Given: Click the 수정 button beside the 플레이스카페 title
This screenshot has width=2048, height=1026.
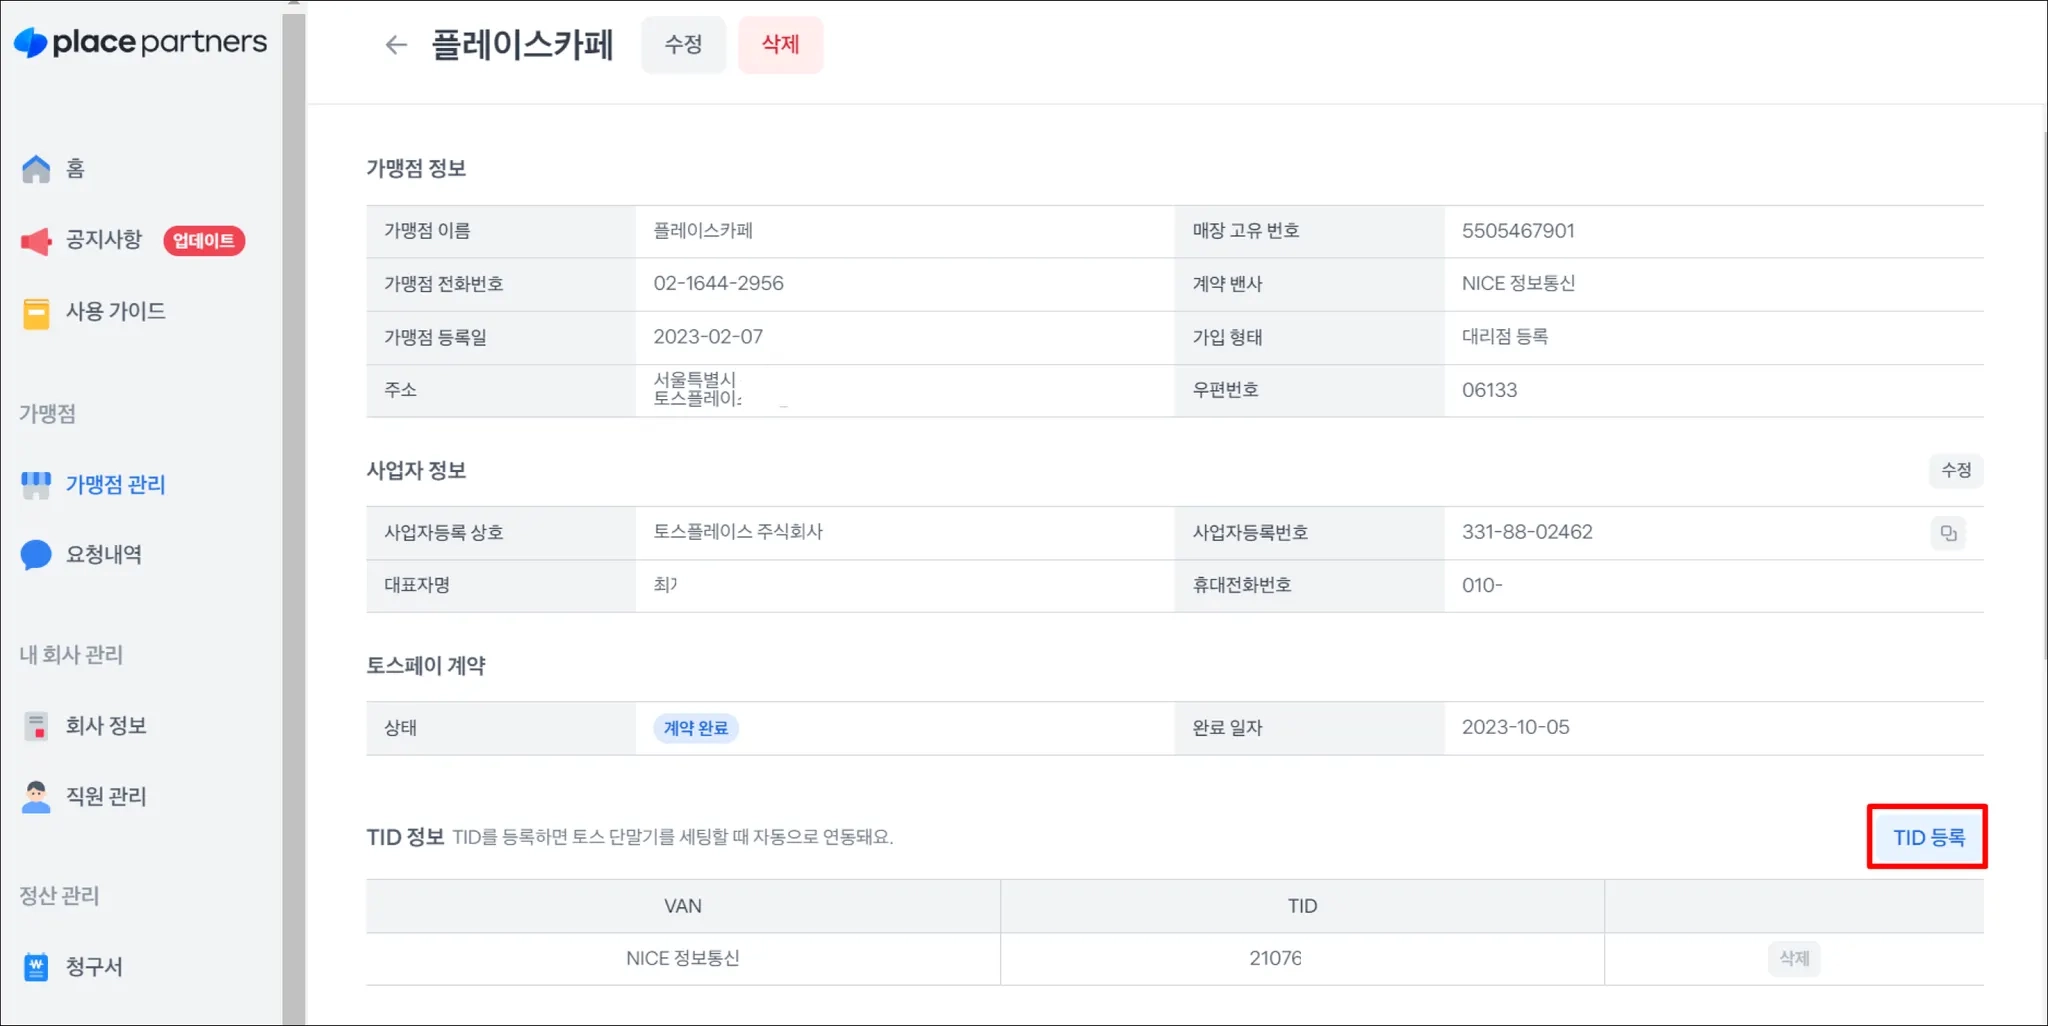Looking at the screenshot, I should [684, 45].
